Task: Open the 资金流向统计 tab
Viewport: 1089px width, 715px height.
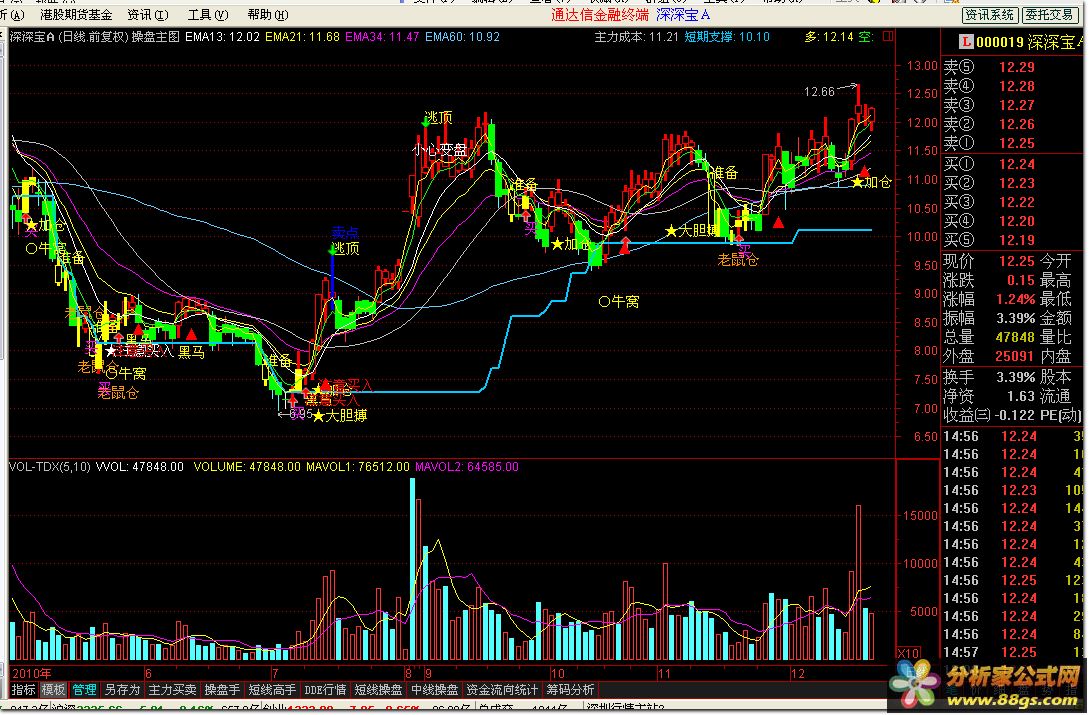Action: [x=502, y=690]
